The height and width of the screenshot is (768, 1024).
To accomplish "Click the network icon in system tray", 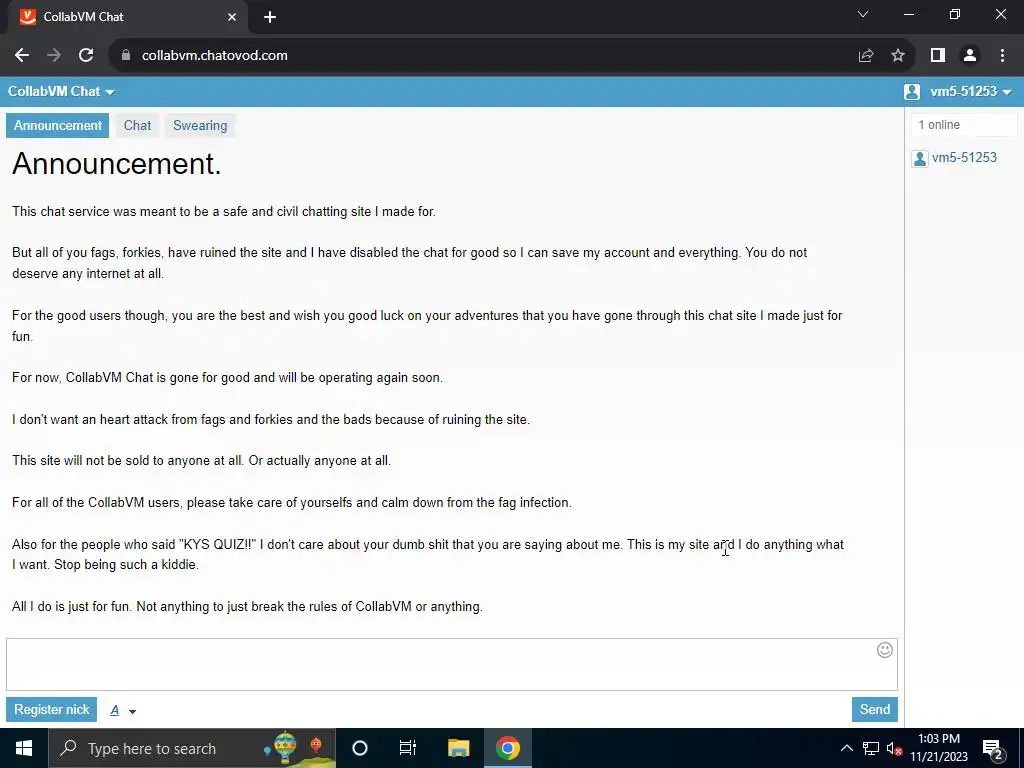I will (871, 748).
